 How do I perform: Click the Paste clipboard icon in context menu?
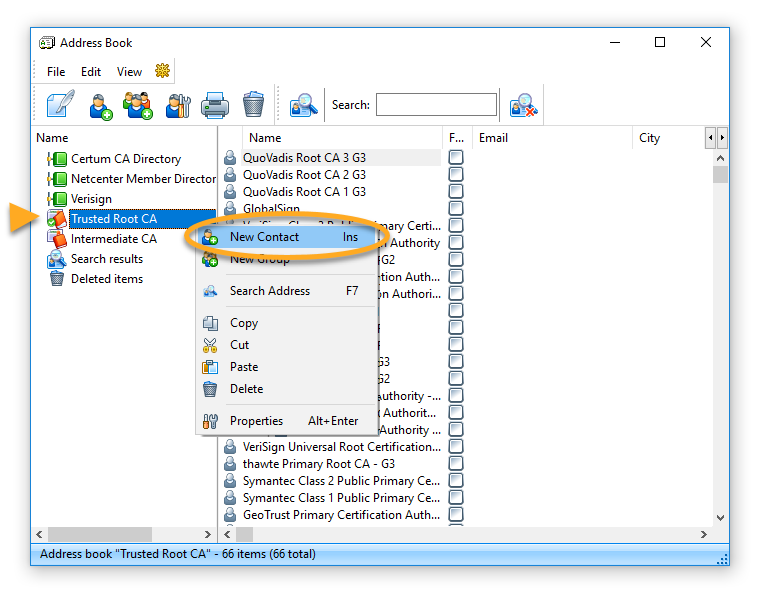pyautogui.click(x=210, y=367)
